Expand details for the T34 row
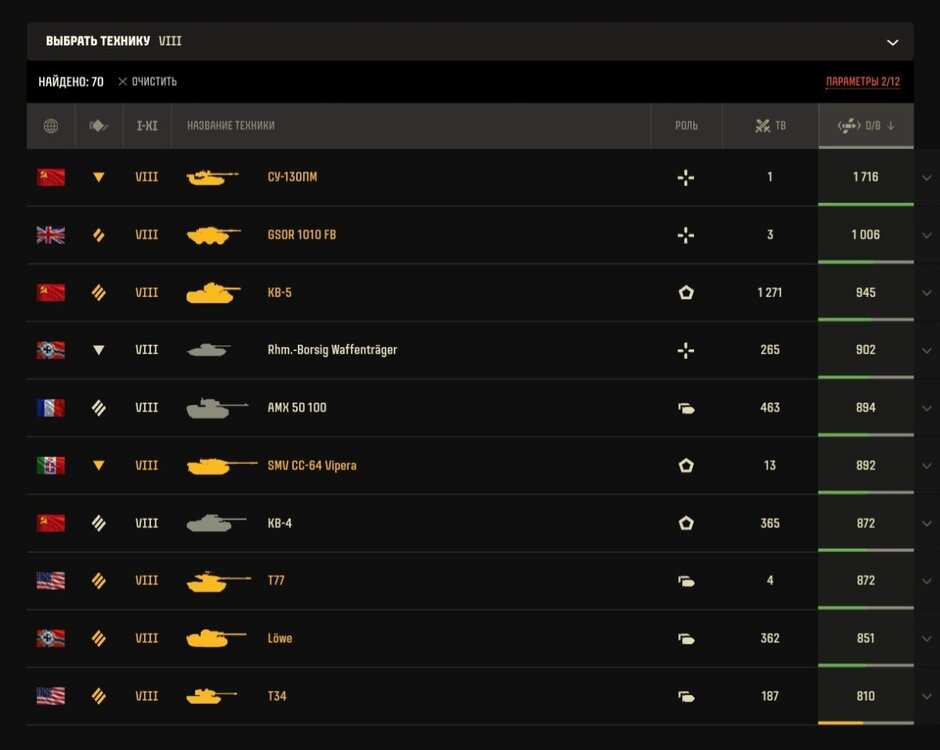The image size is (940, 750). point(927,697)
